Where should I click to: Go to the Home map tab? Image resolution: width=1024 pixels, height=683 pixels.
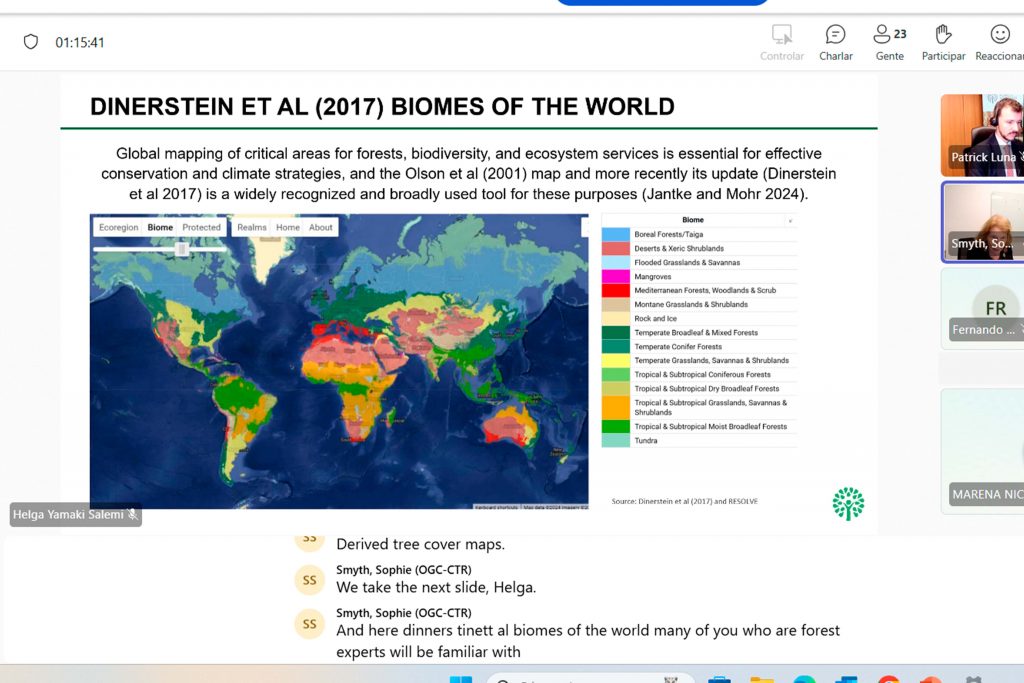tap(288, 227)
